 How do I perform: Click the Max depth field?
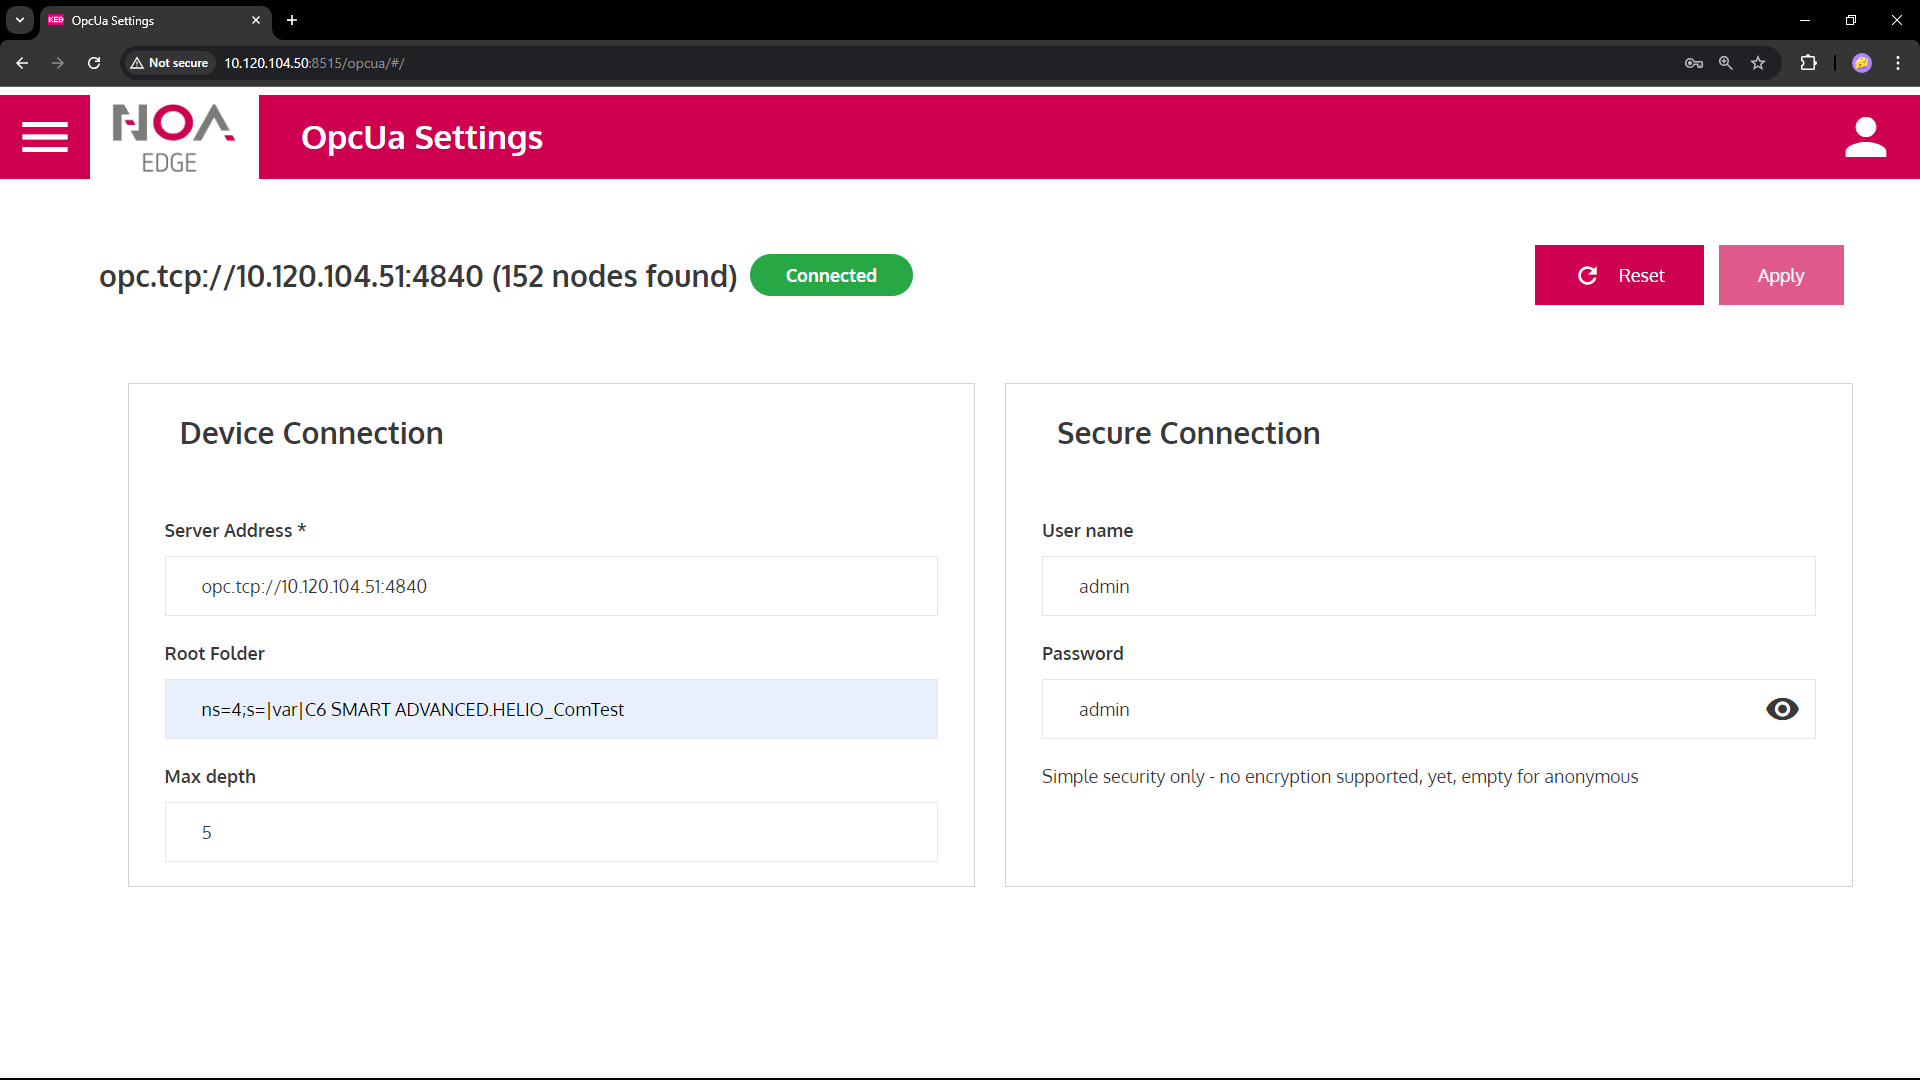[x=551, y=832]
